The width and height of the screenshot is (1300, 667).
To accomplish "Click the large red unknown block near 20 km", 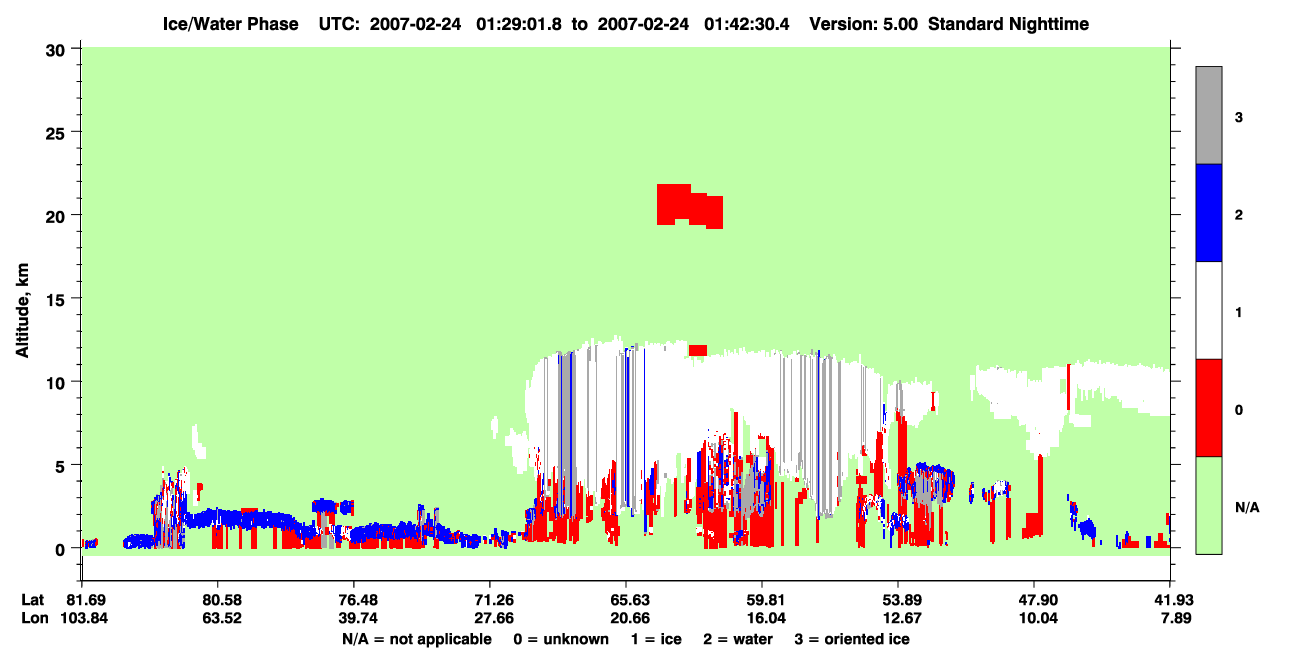I will pyautogui.click(x=689, y=206).
